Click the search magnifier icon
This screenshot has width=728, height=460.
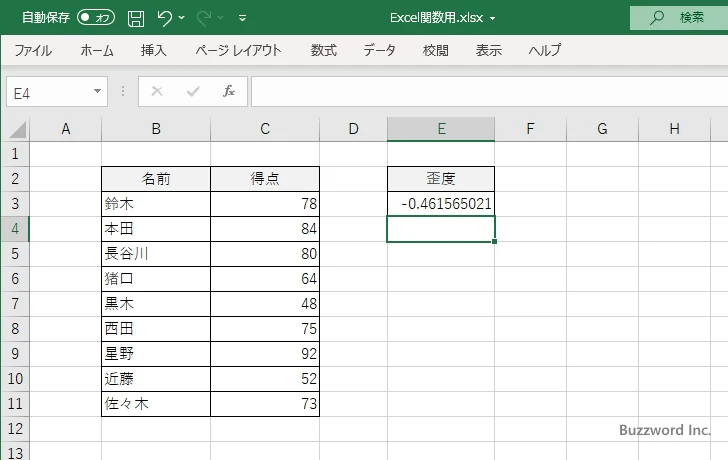tap(657, 18)
